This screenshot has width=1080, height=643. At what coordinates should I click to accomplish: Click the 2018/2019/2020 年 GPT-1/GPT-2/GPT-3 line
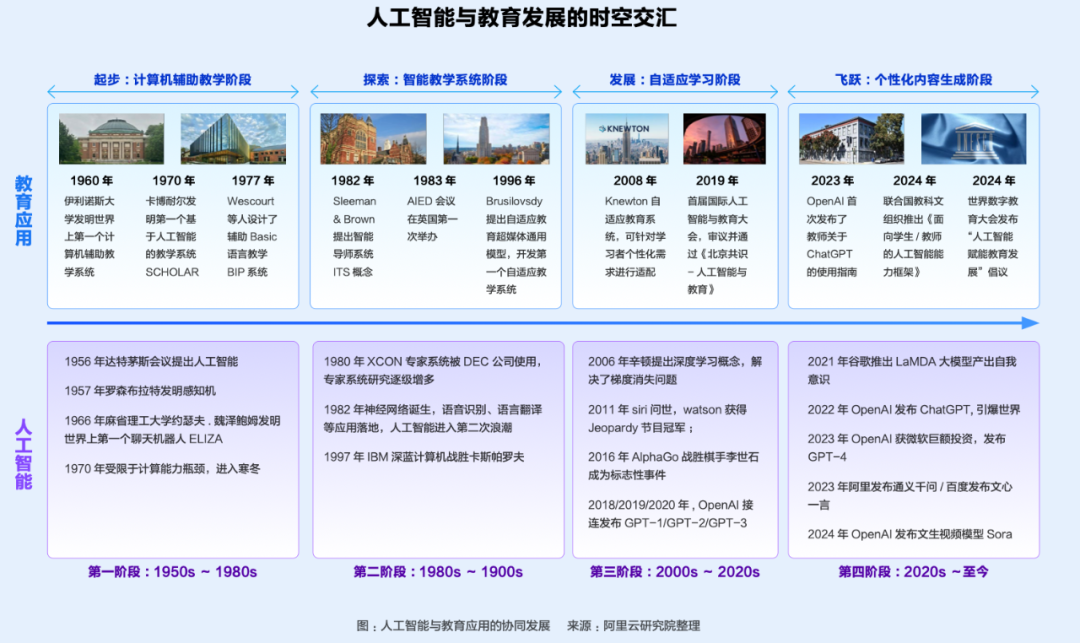670,514
